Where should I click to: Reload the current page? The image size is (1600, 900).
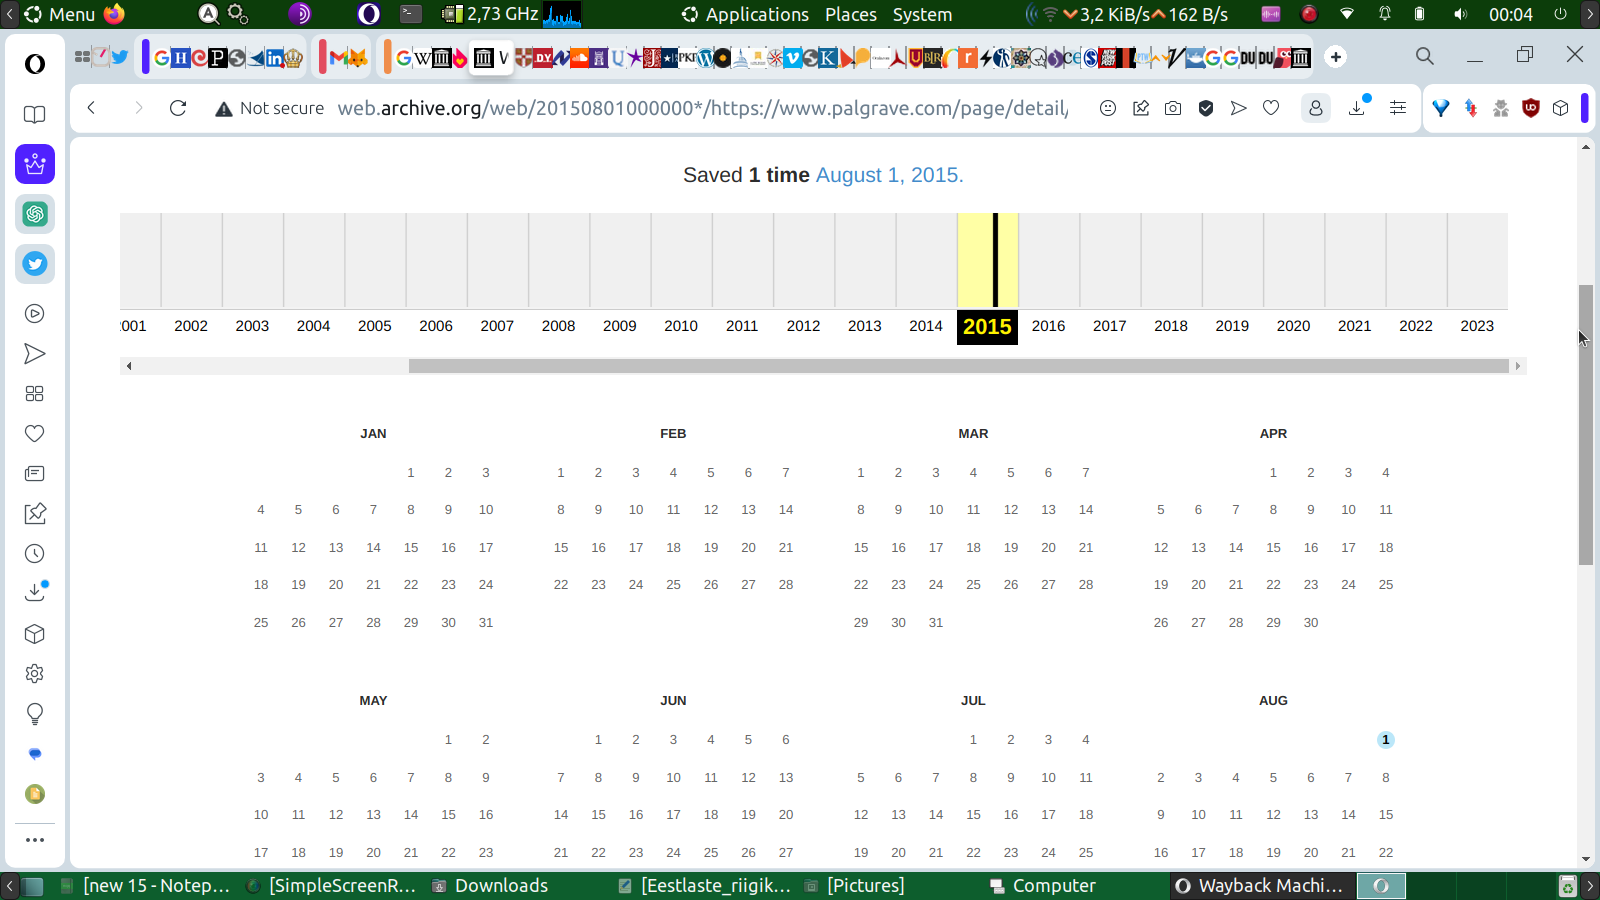(178, 108)
